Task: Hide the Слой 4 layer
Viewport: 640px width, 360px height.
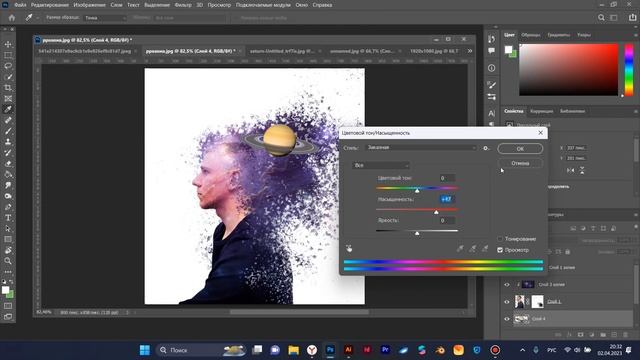Action: pos(507,319)
